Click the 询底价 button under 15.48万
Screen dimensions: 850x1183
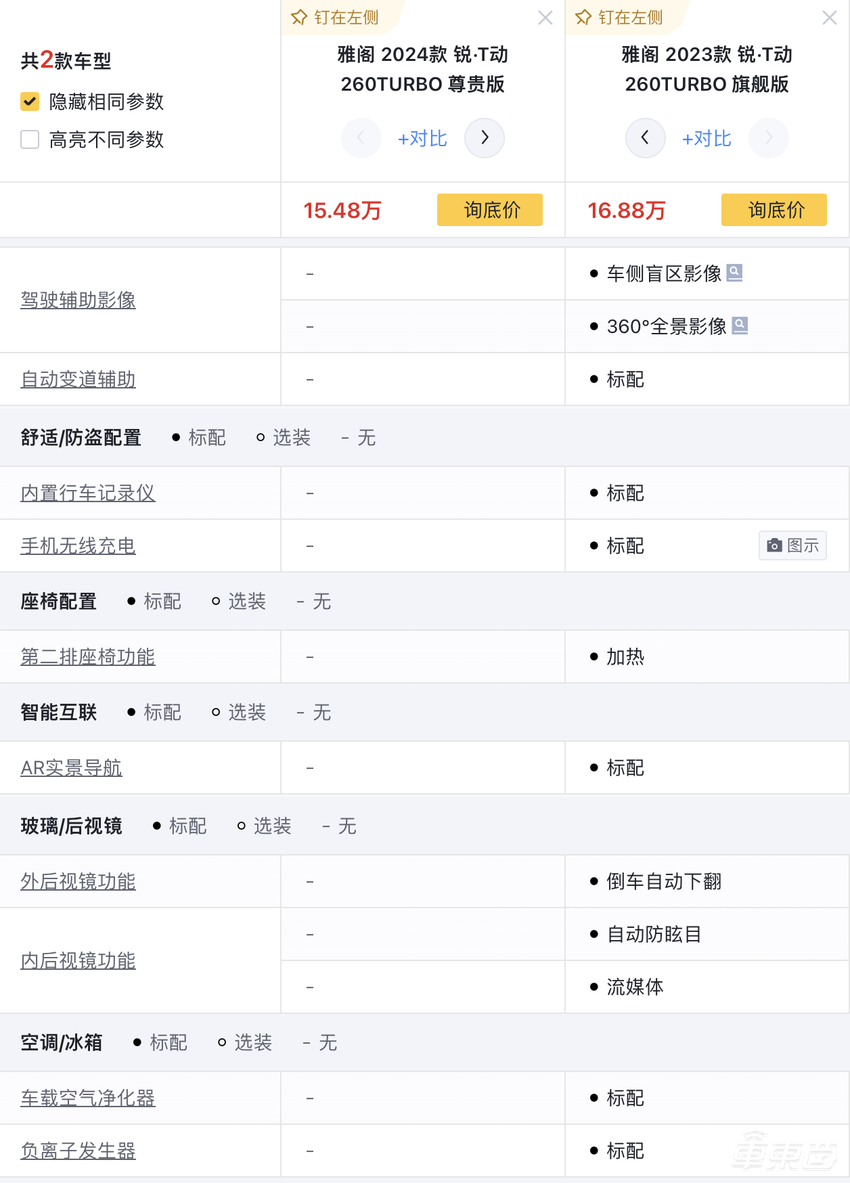coord(490,210)
